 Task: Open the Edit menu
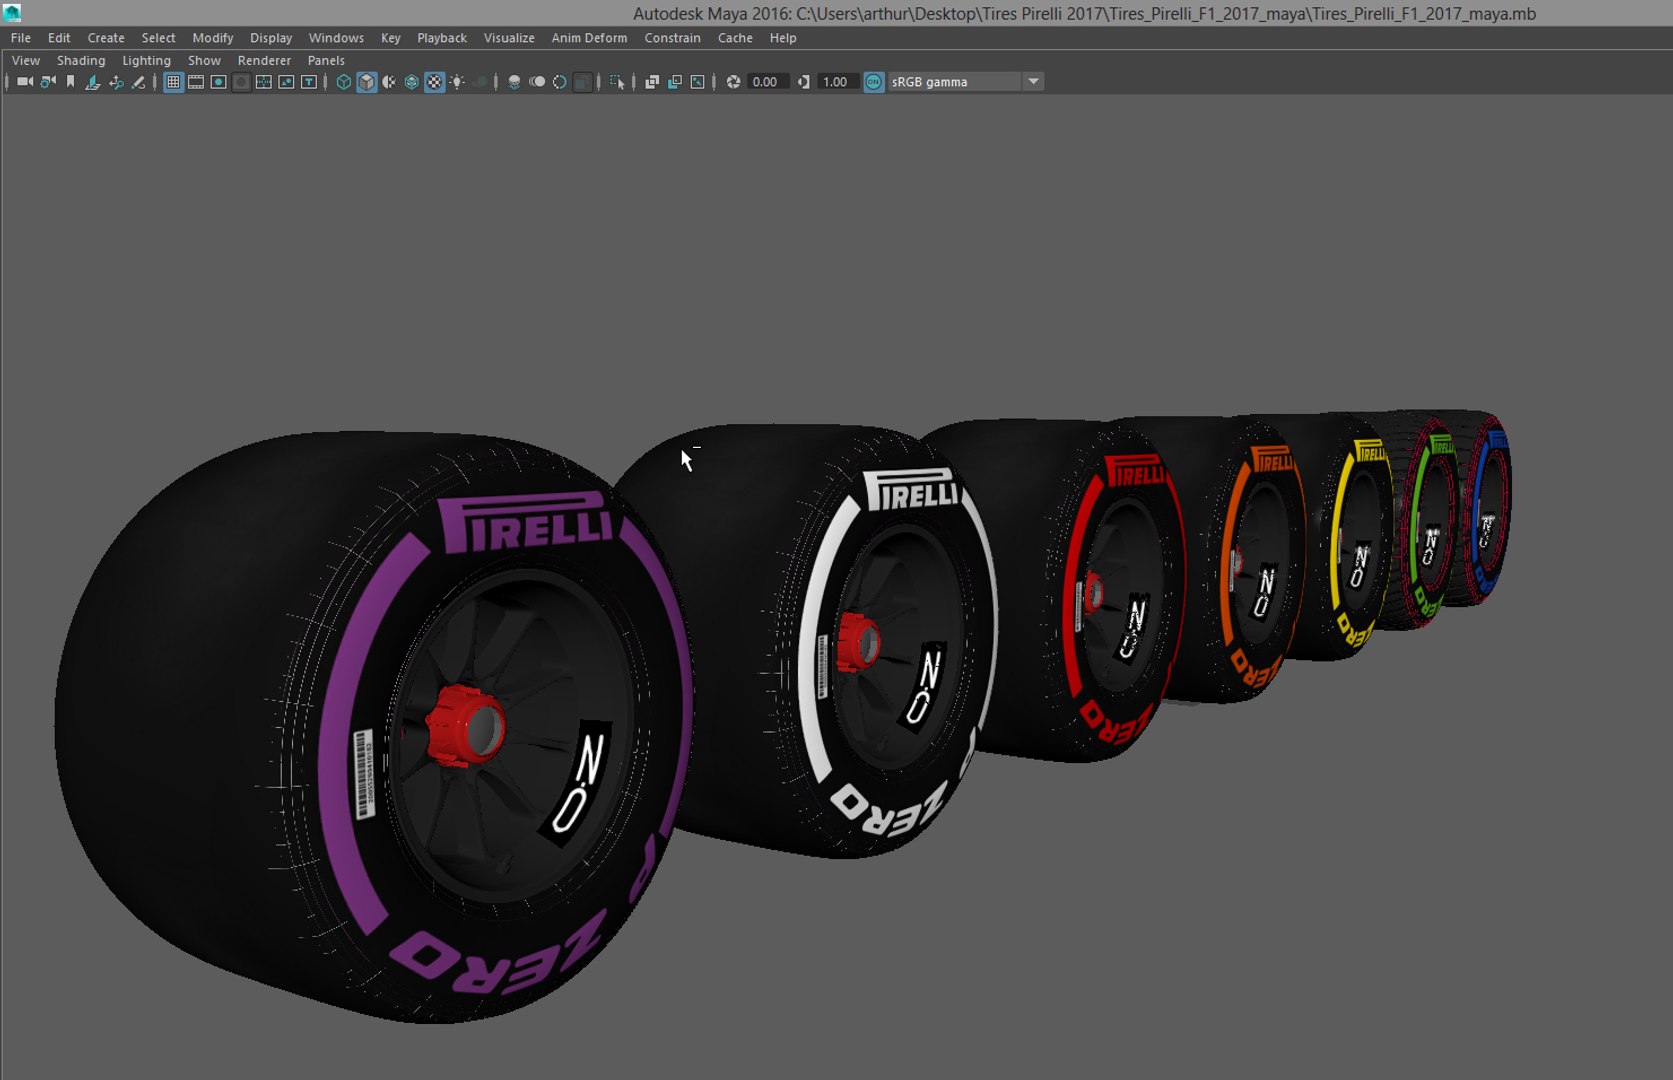click(x=59, y=38)
